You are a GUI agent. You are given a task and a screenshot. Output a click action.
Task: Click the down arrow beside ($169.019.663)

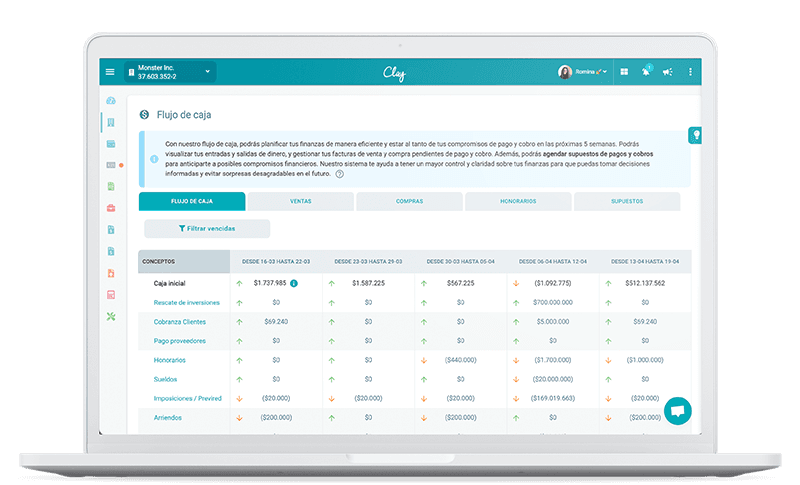tap(516, 399)
